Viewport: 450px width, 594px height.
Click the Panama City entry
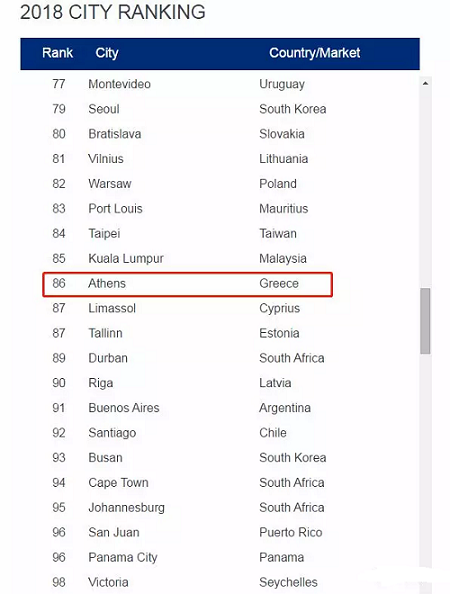point(123,558)
